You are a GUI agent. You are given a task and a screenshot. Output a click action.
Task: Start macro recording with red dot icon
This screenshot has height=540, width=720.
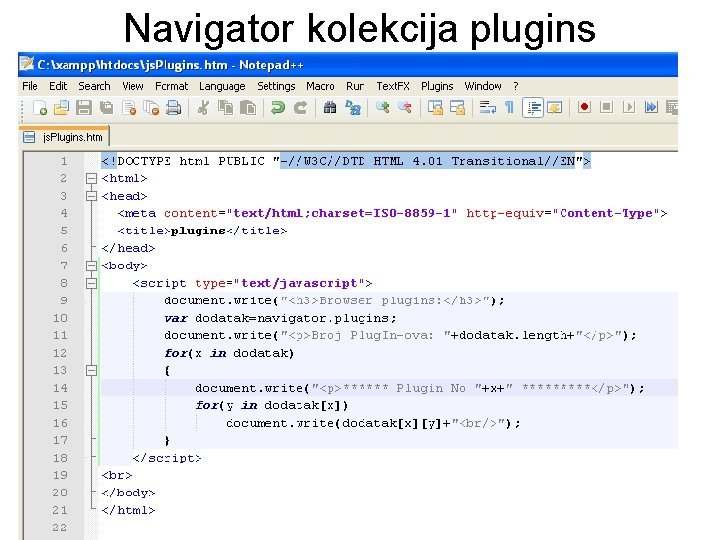pyautogui.click(x=584, y=107)
